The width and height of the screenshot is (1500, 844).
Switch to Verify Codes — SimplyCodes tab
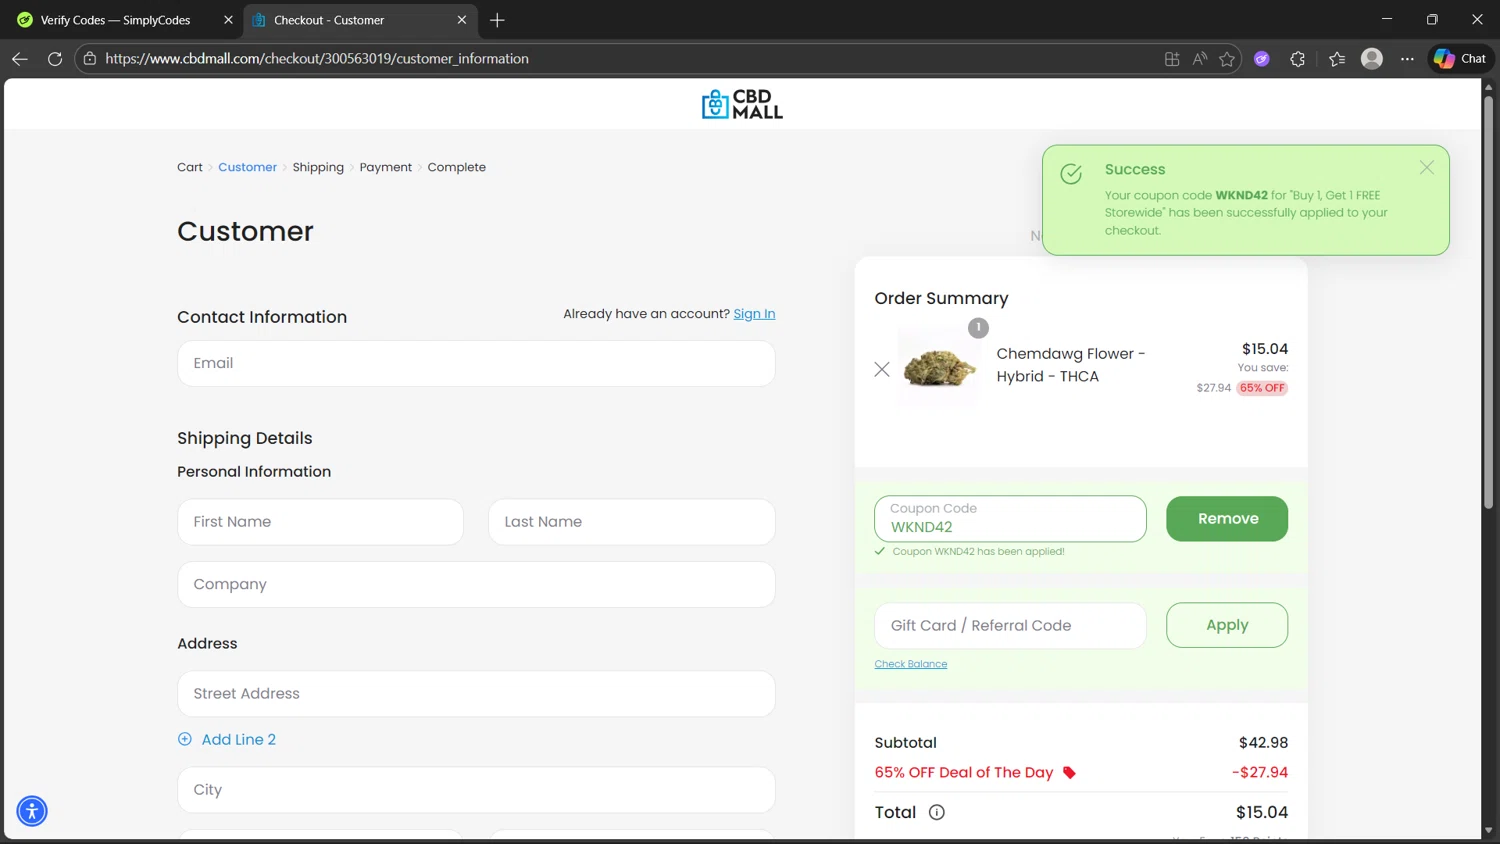tap(115, 20)
